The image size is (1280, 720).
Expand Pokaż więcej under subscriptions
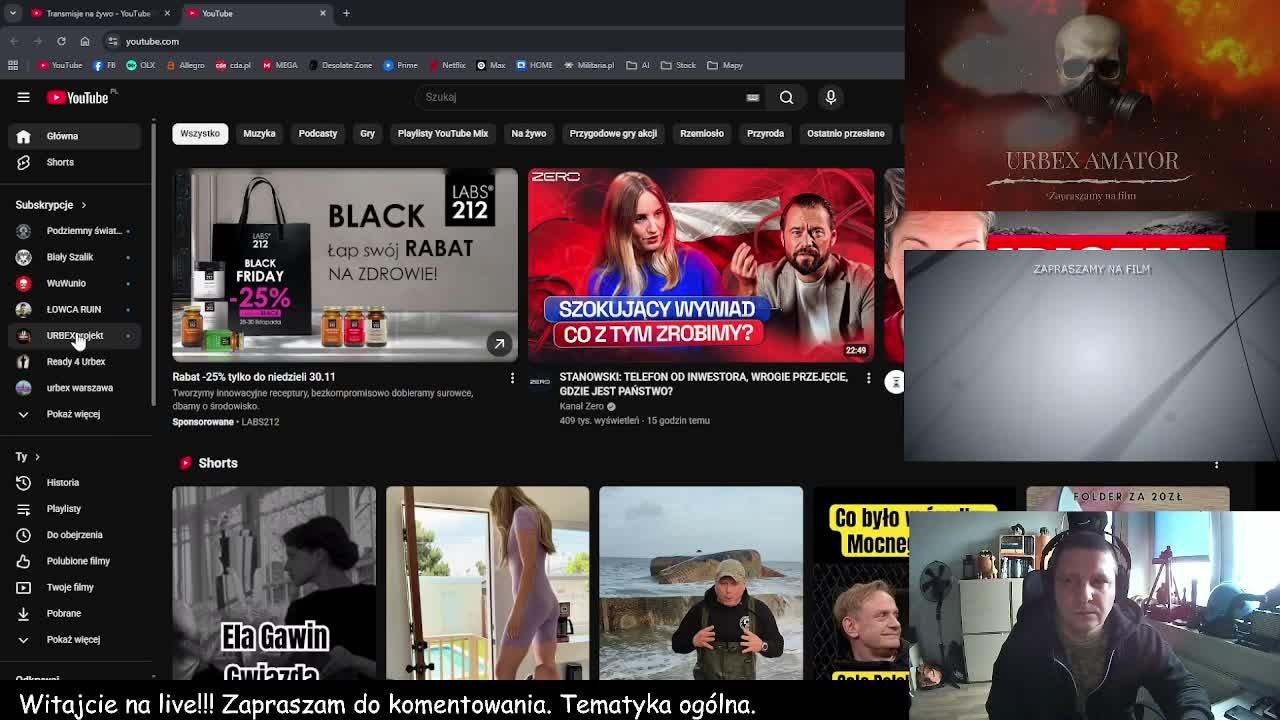[72, 414]
